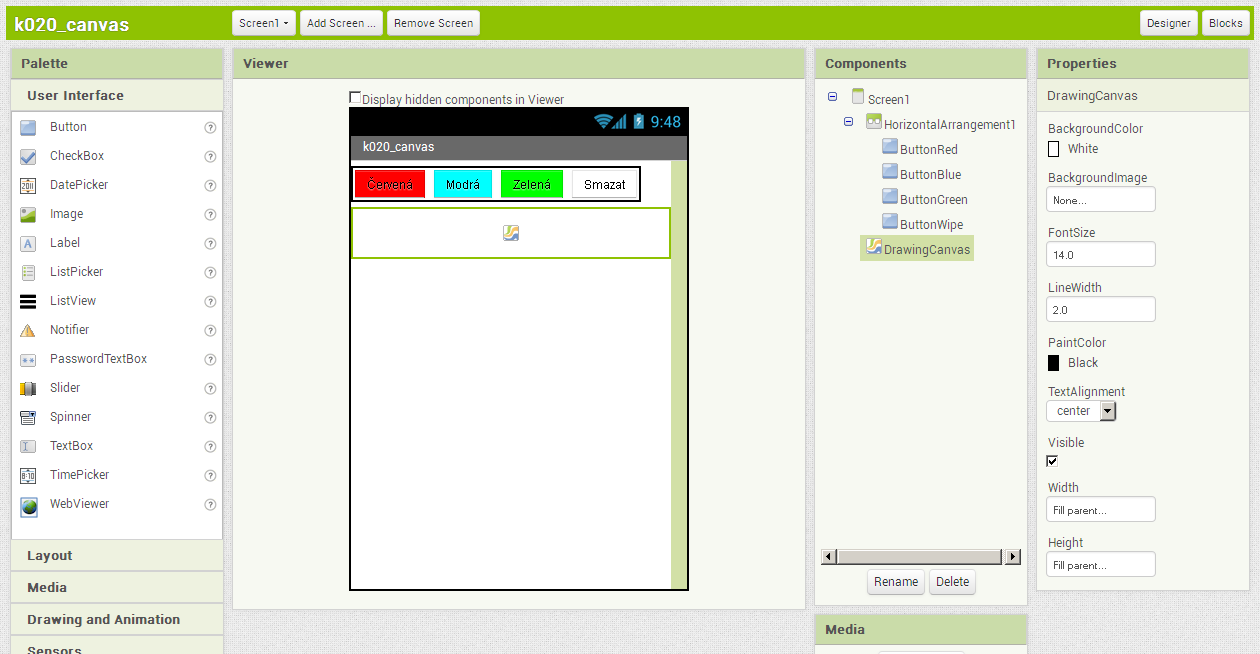Screen dimensions: 1260x654
Task: Select ButtonRed in the components tree
Action: [x=920, y=149]
